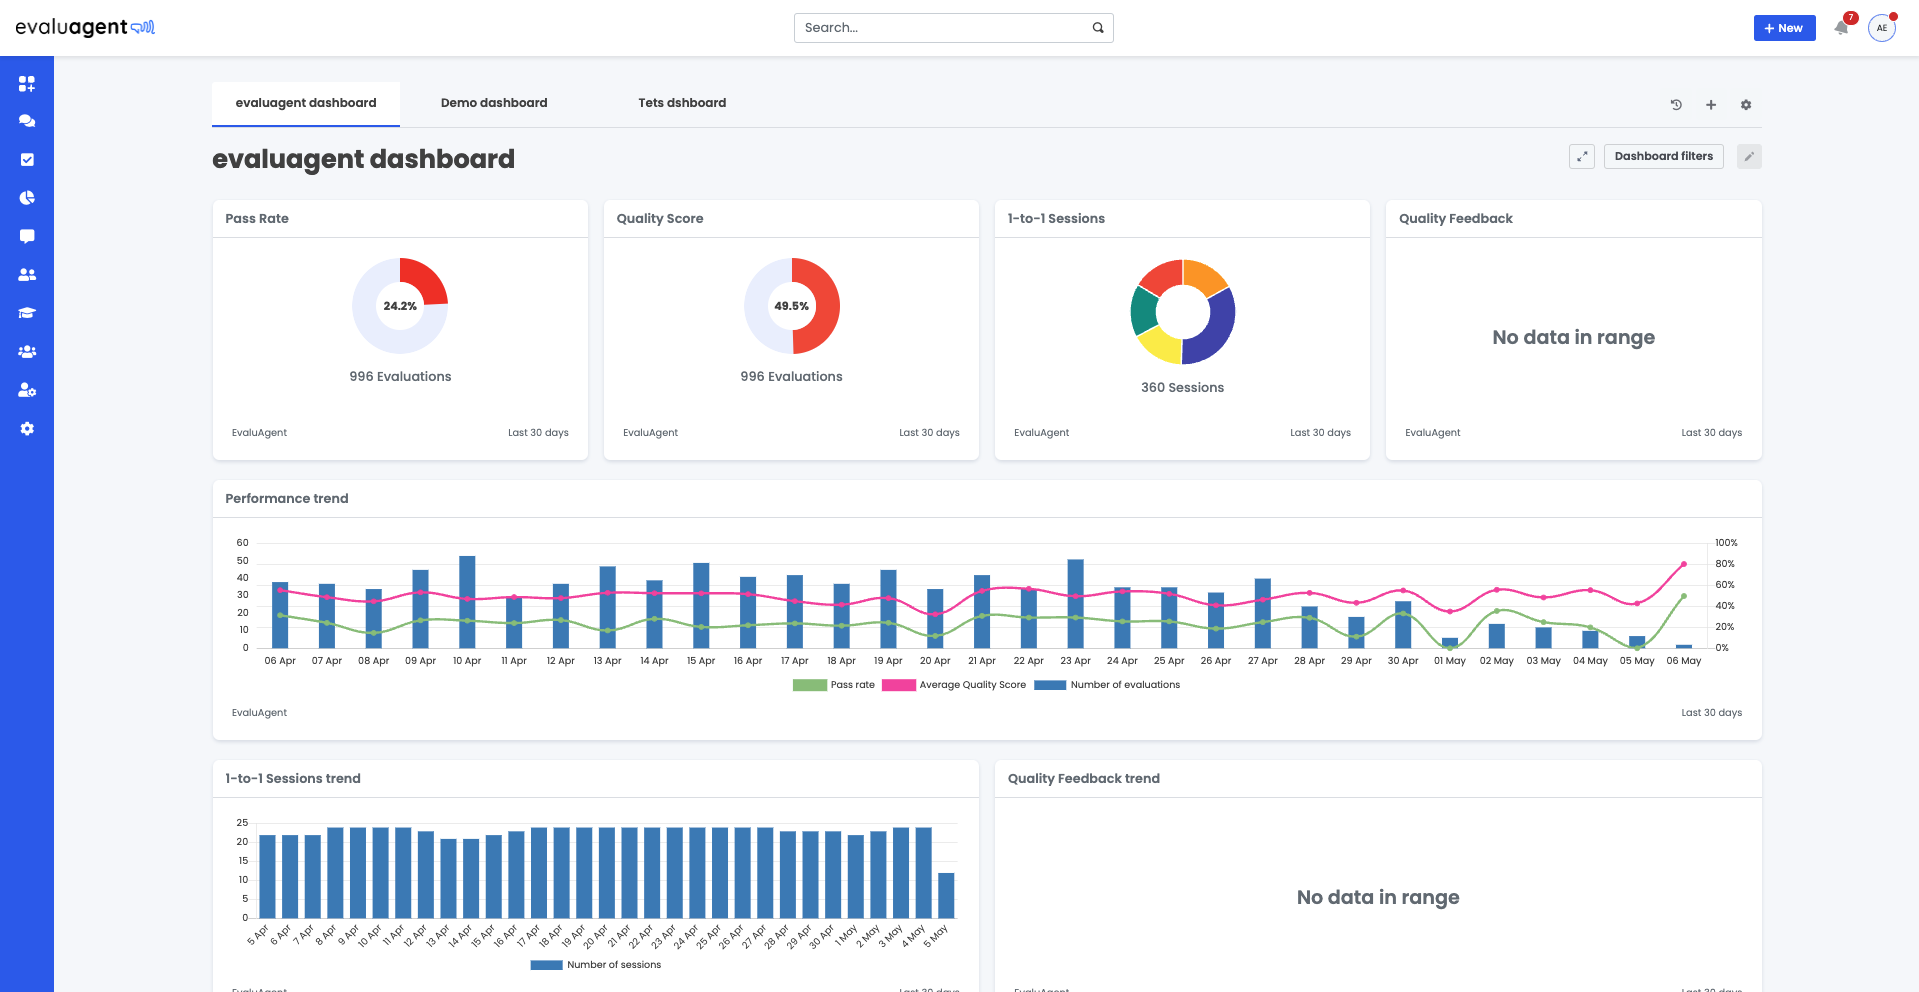Image resolution: width=1919 pixels, height=992 pixels.
Task: Open the feedback comment icon in sidebar
Action: (x=27, y=236)
